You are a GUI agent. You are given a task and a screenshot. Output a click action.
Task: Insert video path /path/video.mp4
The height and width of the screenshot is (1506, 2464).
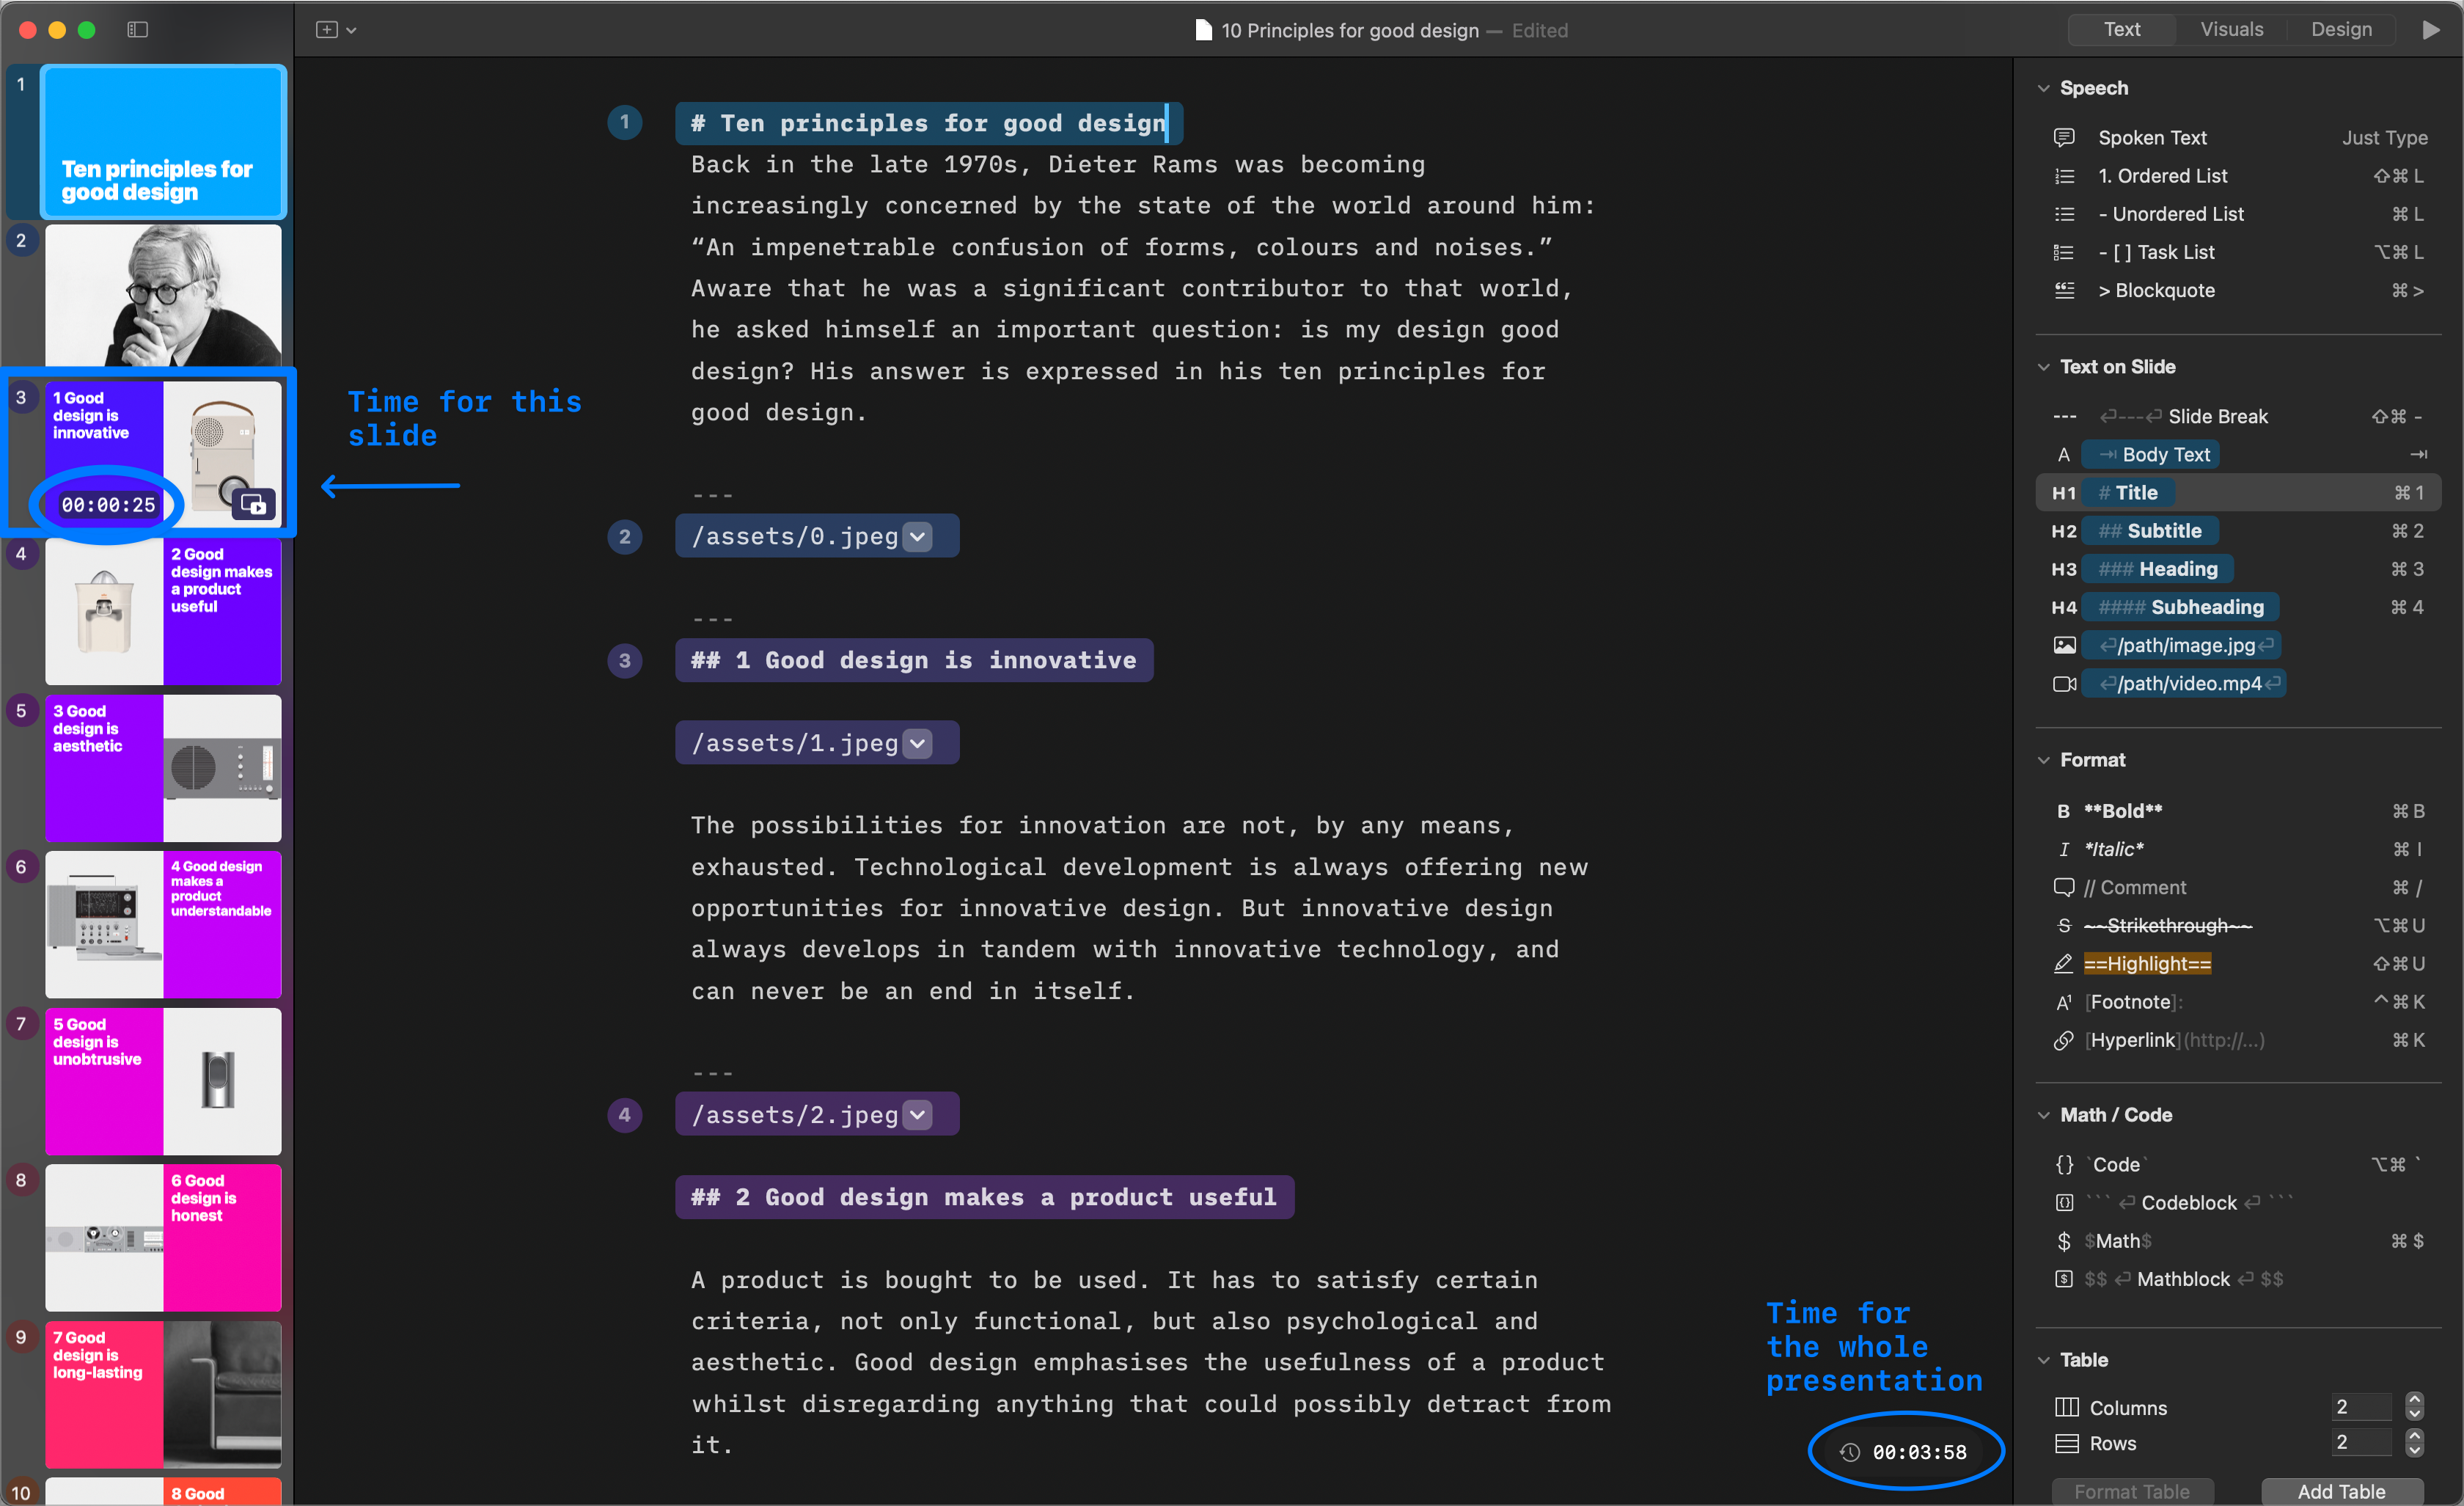(x=2183, y=684)
